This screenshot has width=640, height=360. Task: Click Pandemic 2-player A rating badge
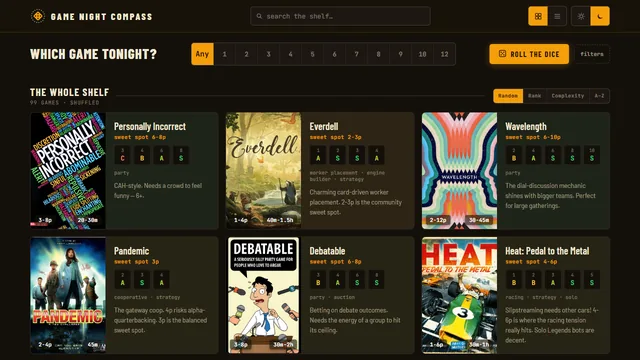coord(122,279)
